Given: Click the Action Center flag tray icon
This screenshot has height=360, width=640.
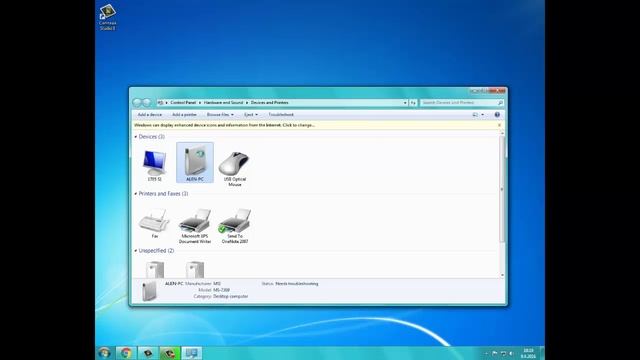Looking at the screenshot, I should pyautogui.click(x=495, y=353).
